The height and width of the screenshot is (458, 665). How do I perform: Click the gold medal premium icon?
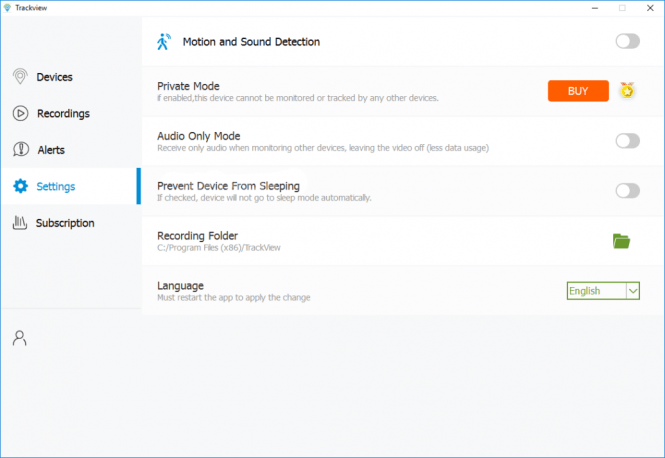[627, 90]
